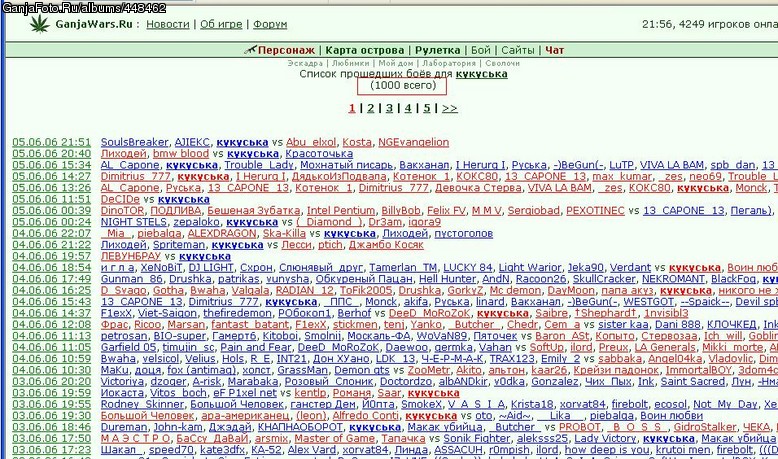Go to page 1 of battles
The width and height of the screenshot is (778, 459).
(352, 108)
